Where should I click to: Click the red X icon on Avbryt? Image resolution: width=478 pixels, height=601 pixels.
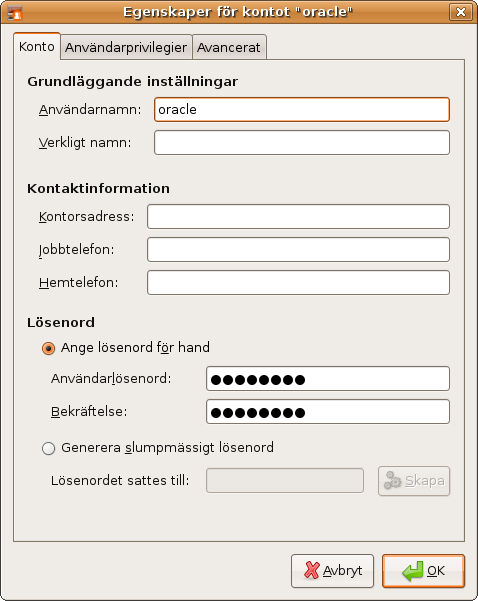pos(312,570)
